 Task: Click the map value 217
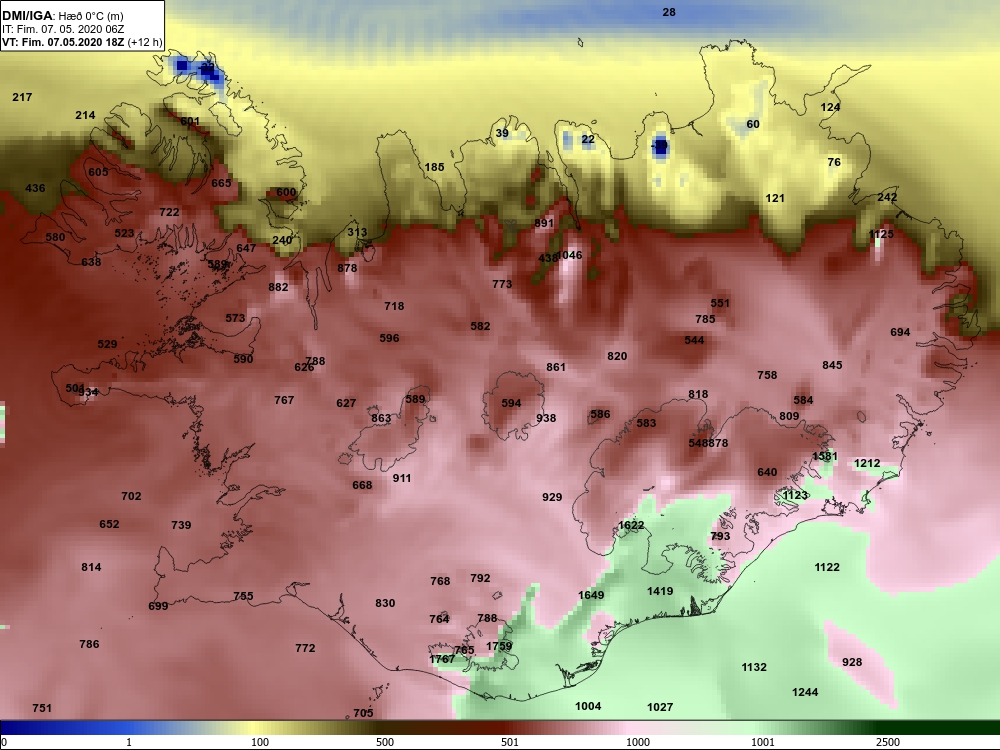pos(22,97)
